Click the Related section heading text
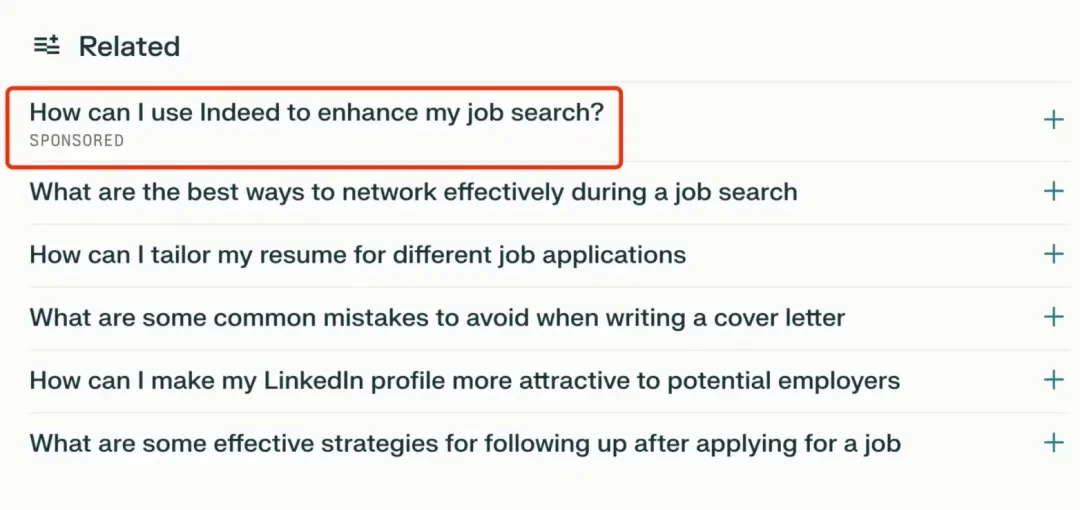The image size is (1080, 510). [x=129, y=46]
